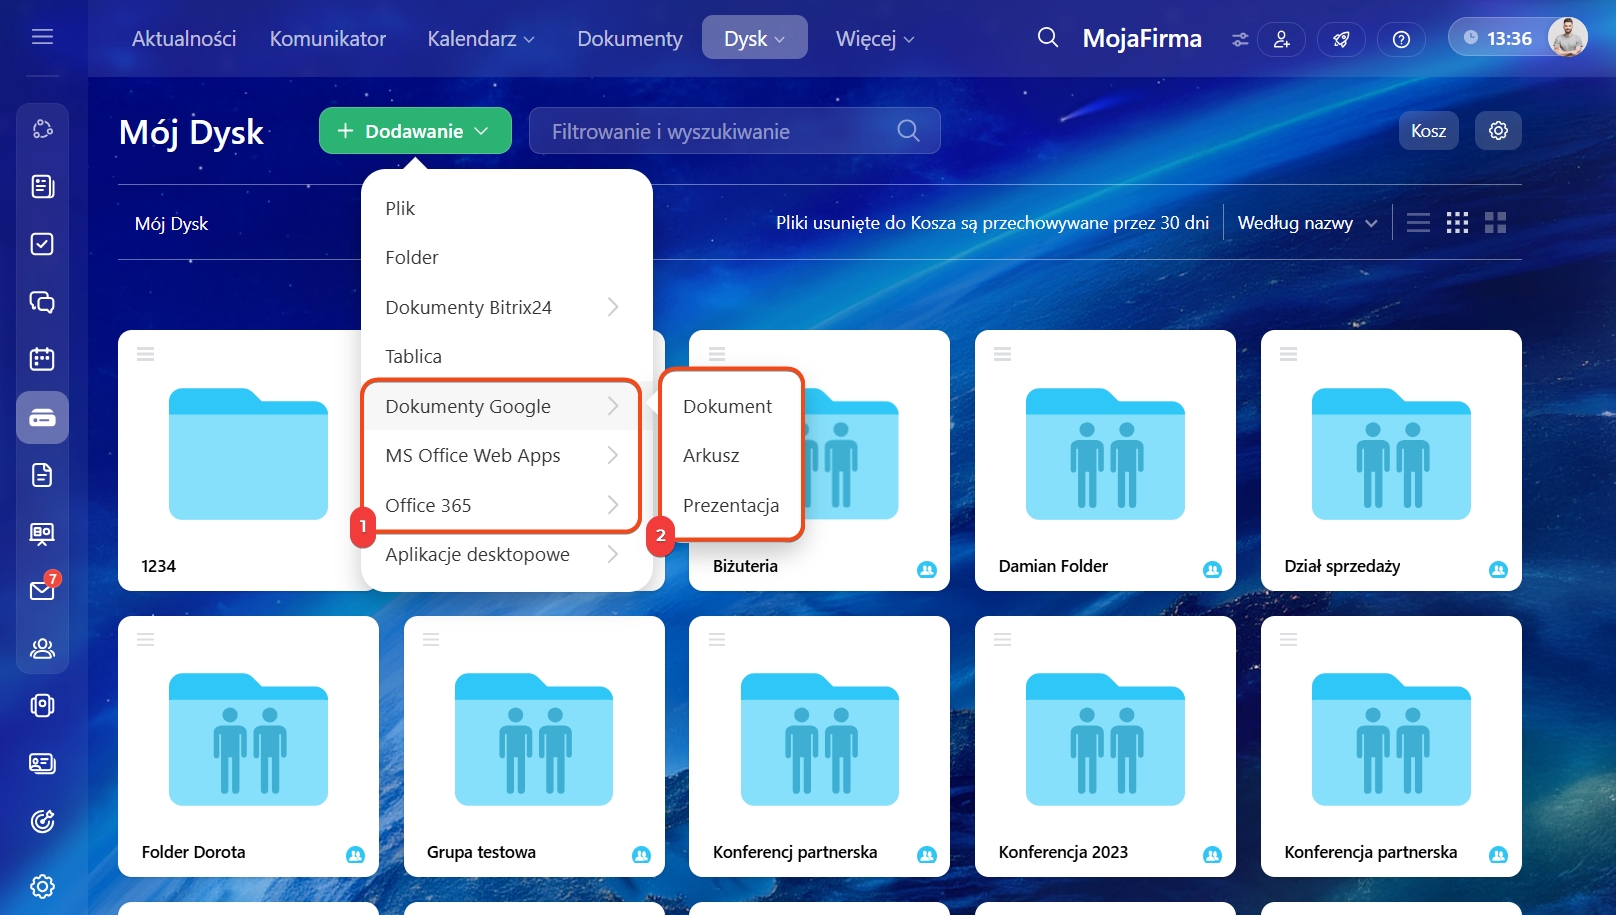Screen dimensions: 1616x915
Task: Open the feed news icon in sidebar
Action: coord(42,186)
